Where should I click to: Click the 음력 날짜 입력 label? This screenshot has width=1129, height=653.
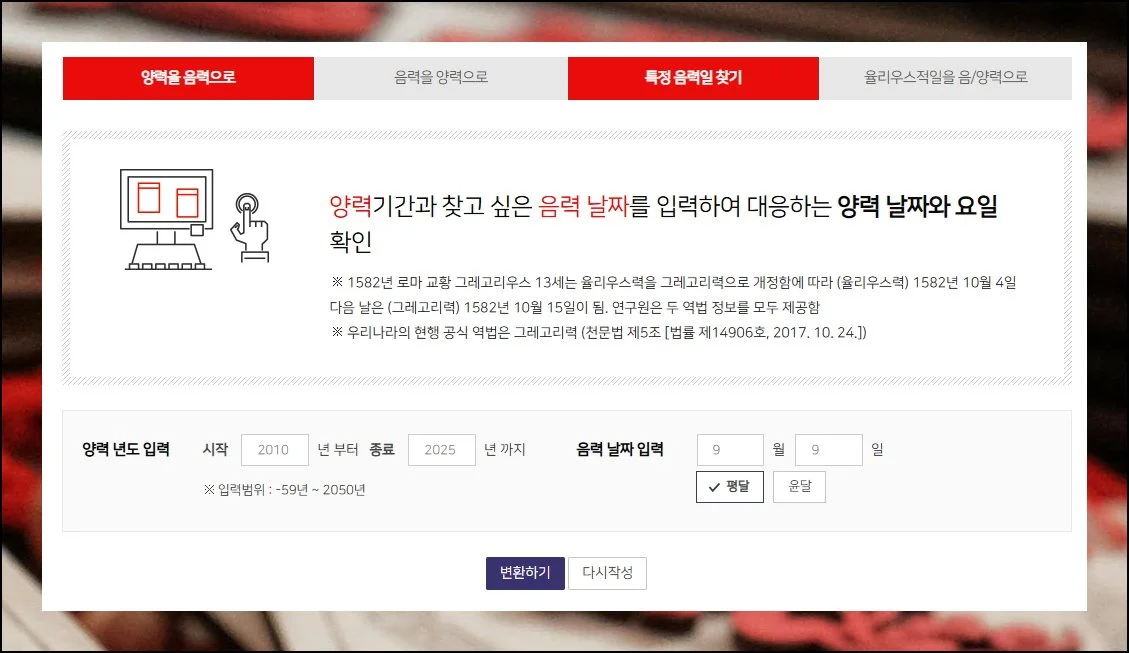pyautogui.click(x=620, y=450)
